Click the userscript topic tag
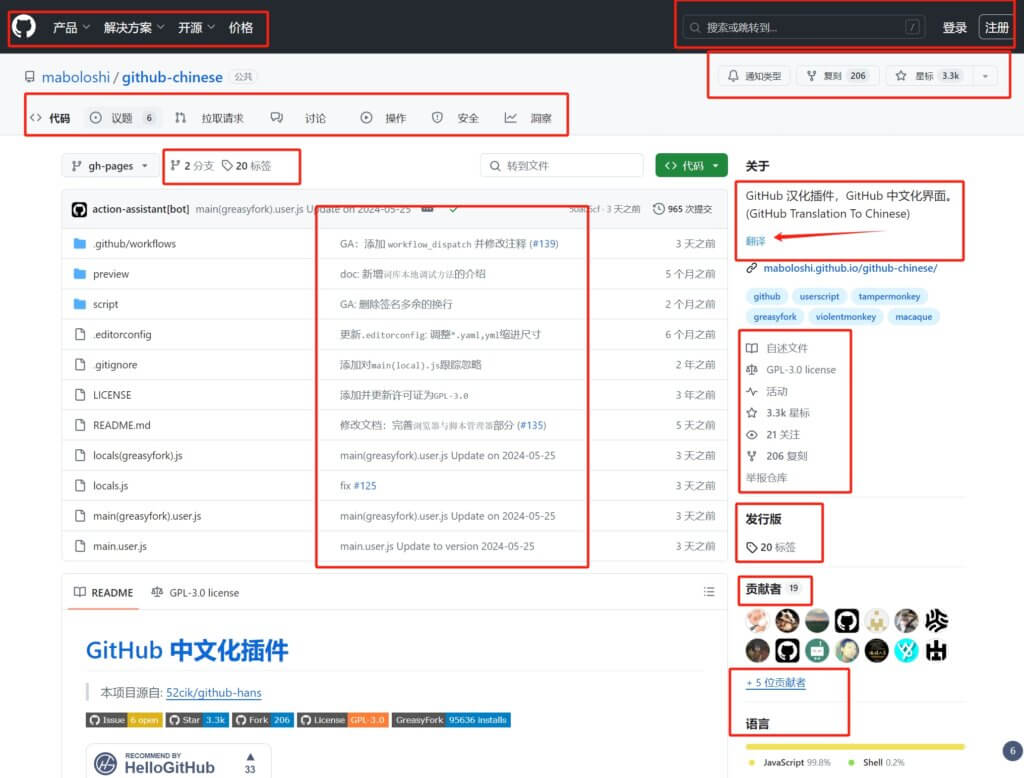The height and width of the screenshot is (778, 1024). coord(819,297)
